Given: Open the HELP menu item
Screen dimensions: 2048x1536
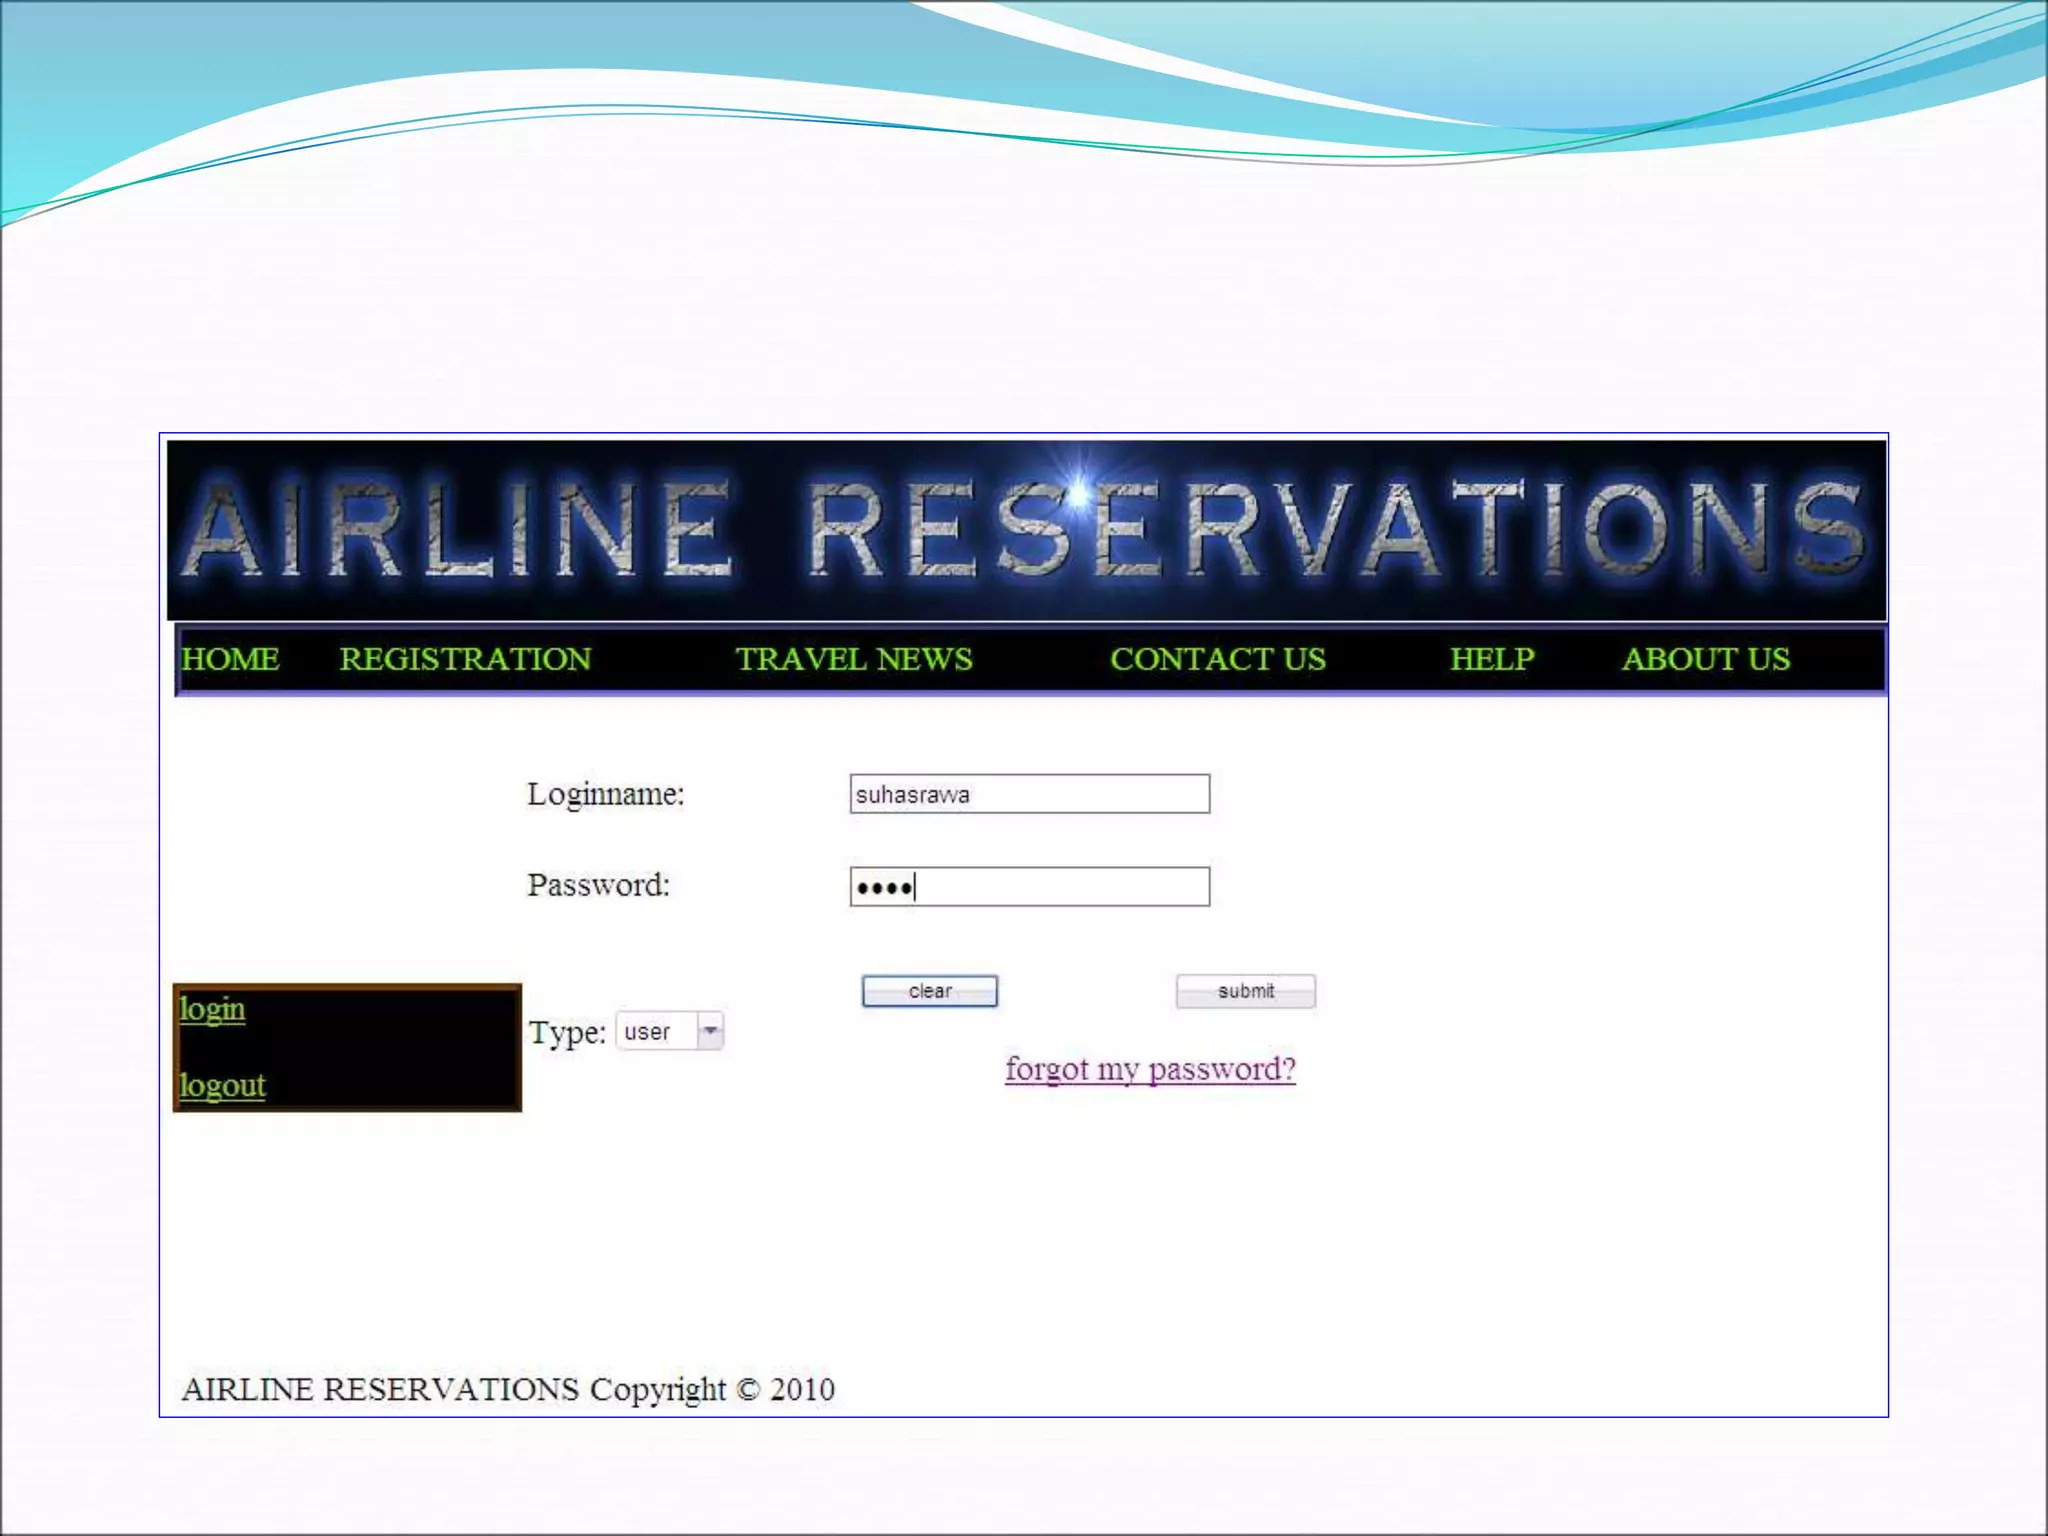Looking at the screenshot, I should tap(1492, 659).
